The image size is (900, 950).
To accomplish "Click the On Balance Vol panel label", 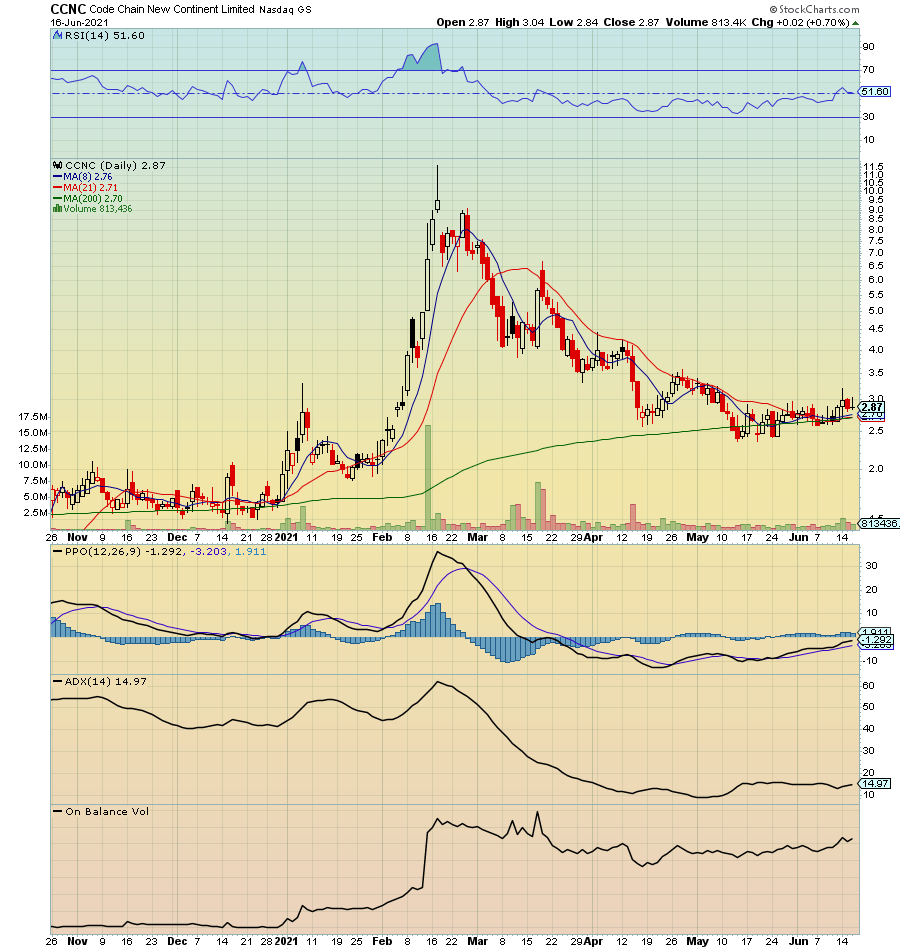I will (x=107, y=812).
